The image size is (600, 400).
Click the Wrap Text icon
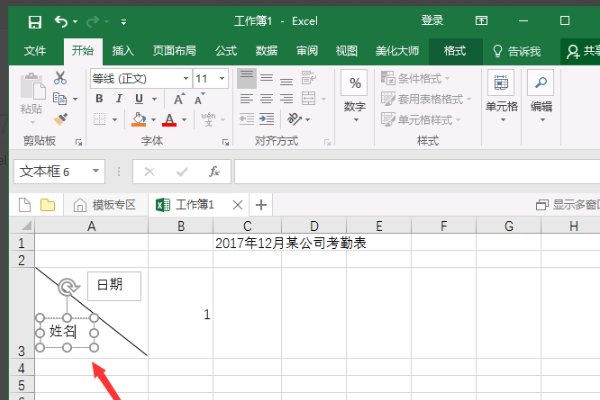click(308, 78)
